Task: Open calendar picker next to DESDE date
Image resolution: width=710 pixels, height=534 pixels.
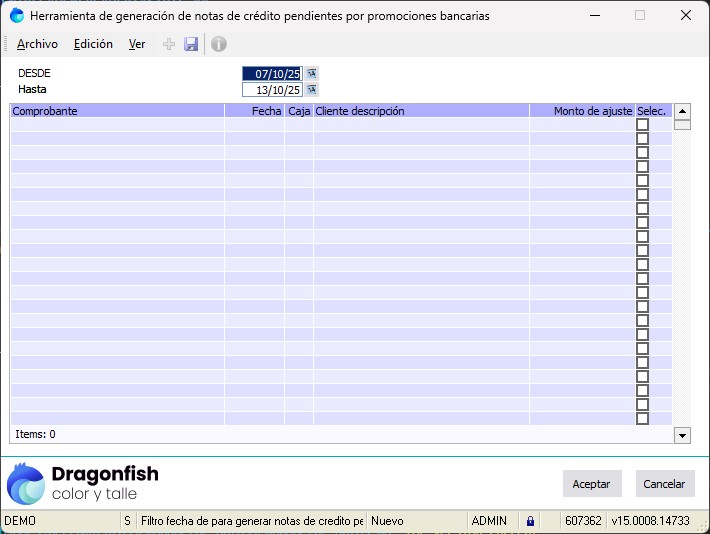Action: coord(311,73)
